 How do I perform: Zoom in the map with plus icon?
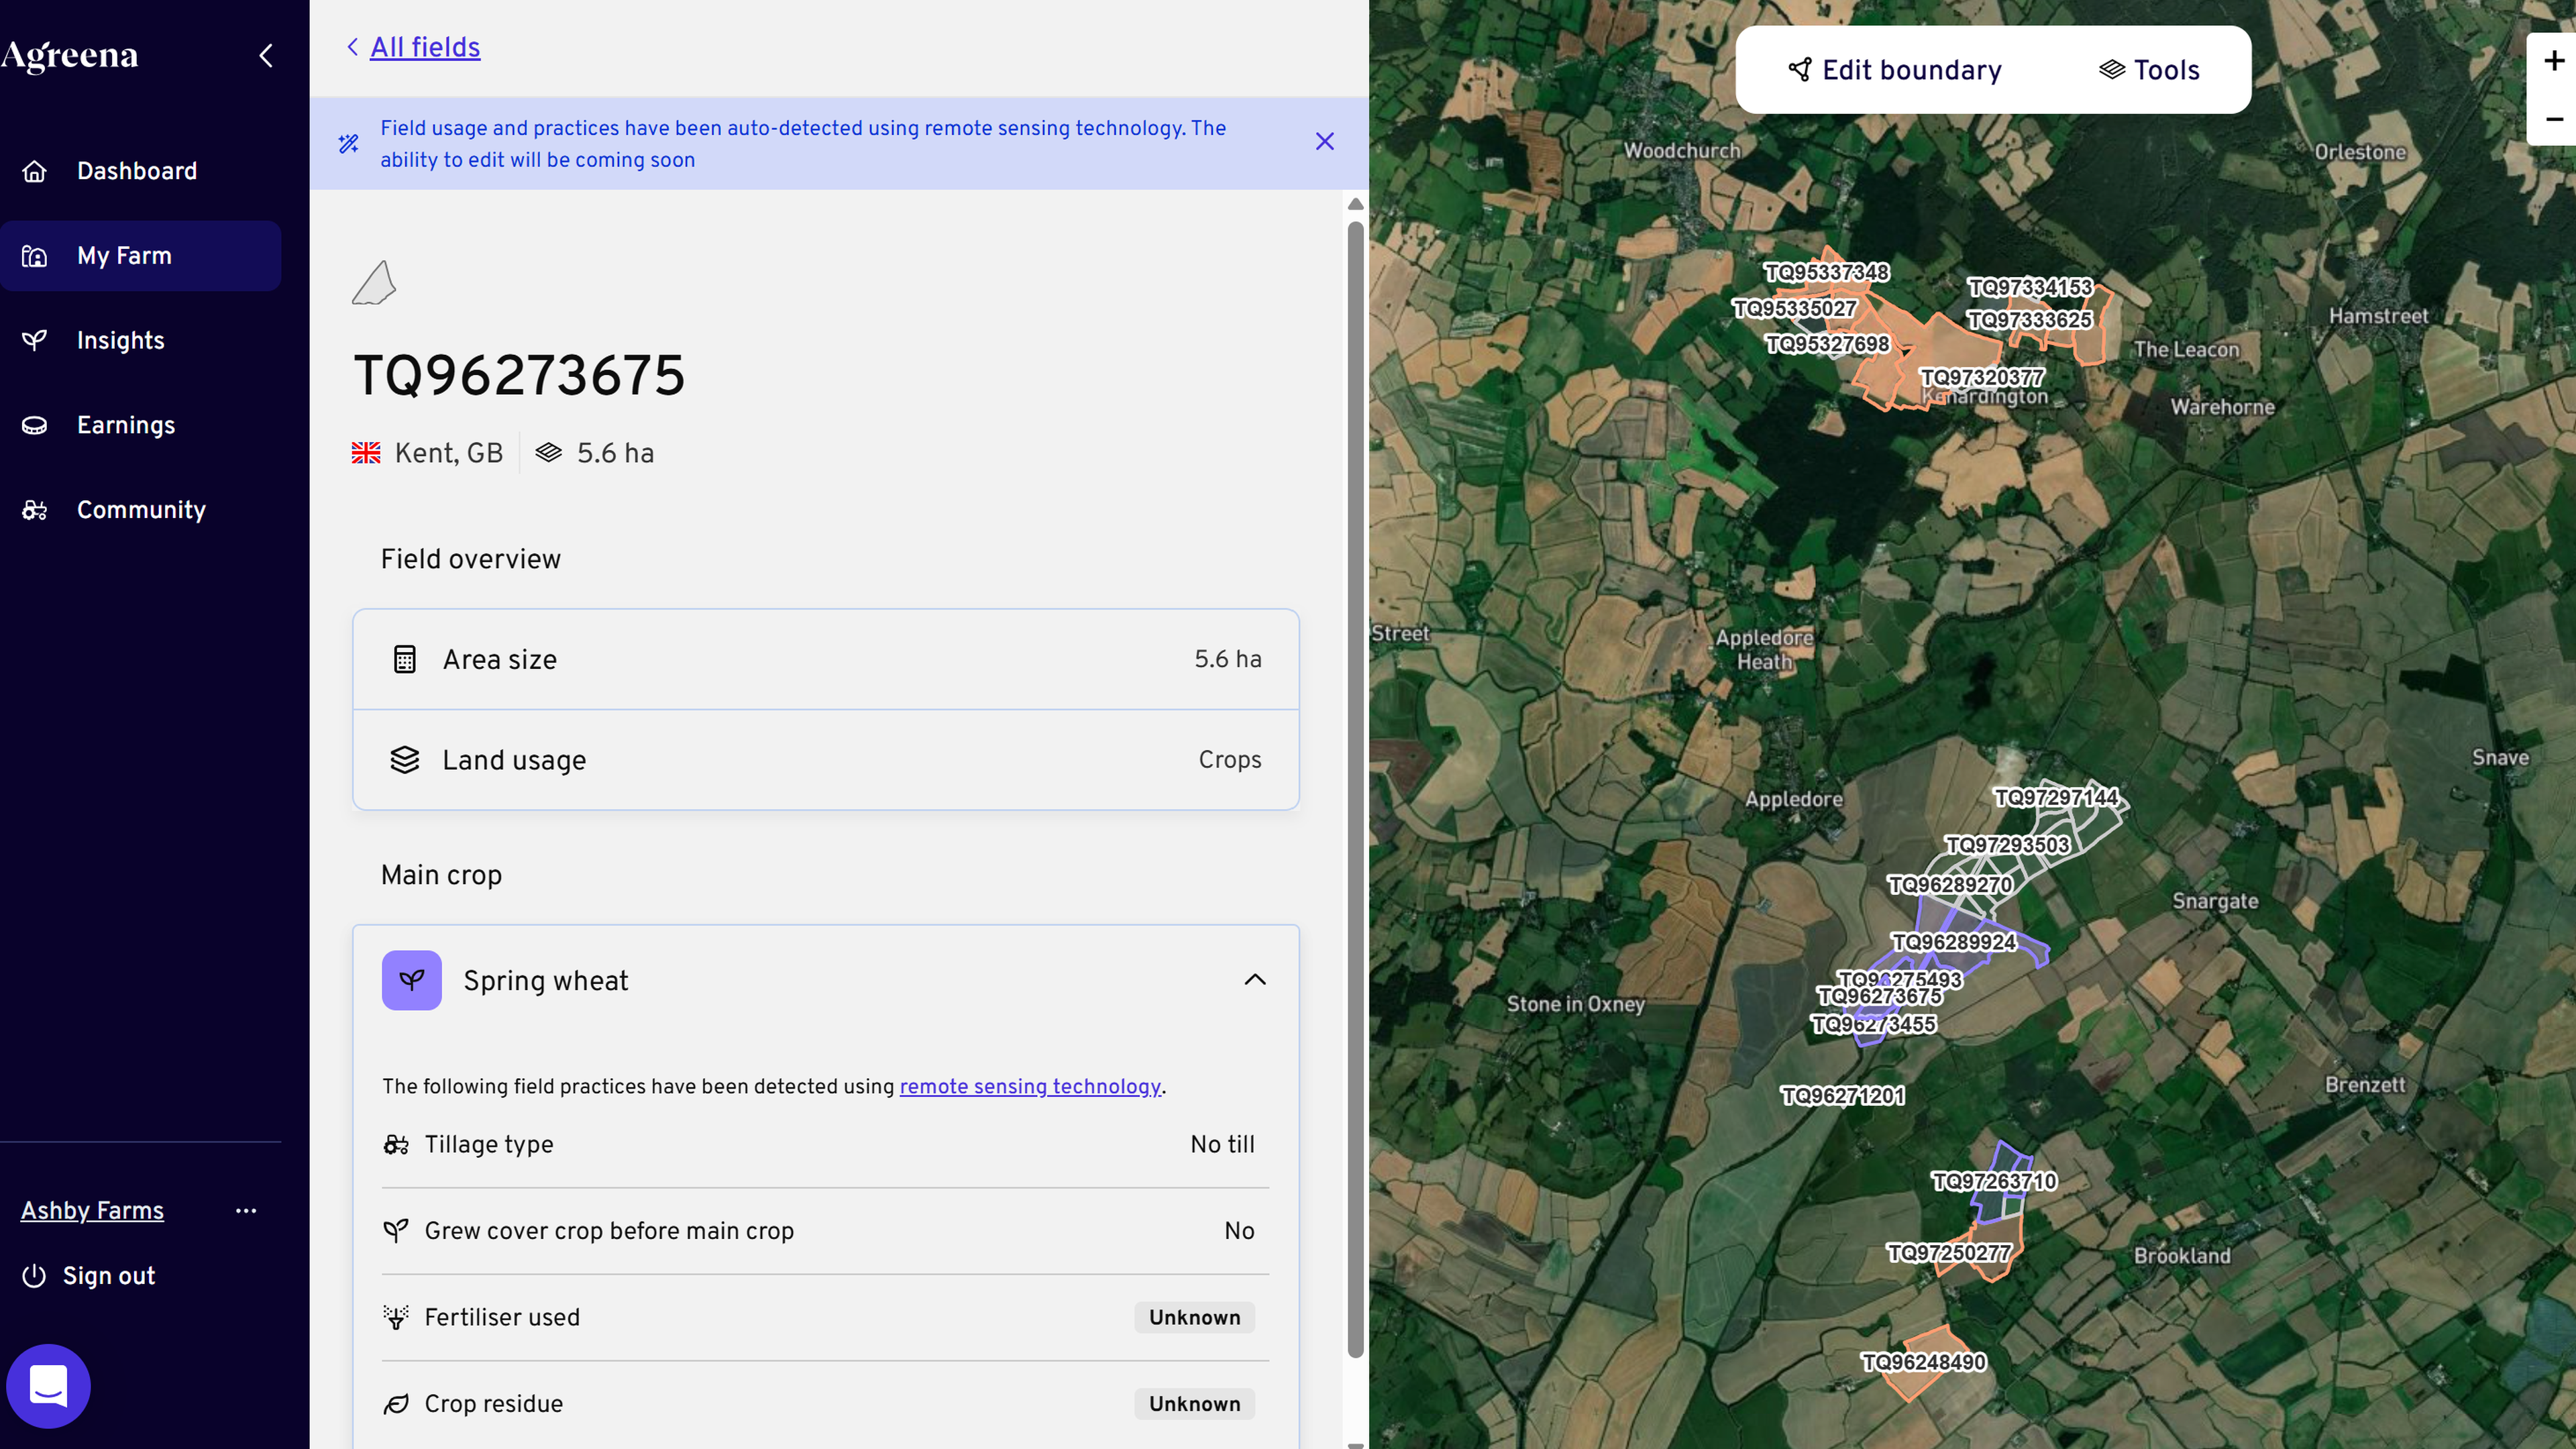2553,61
